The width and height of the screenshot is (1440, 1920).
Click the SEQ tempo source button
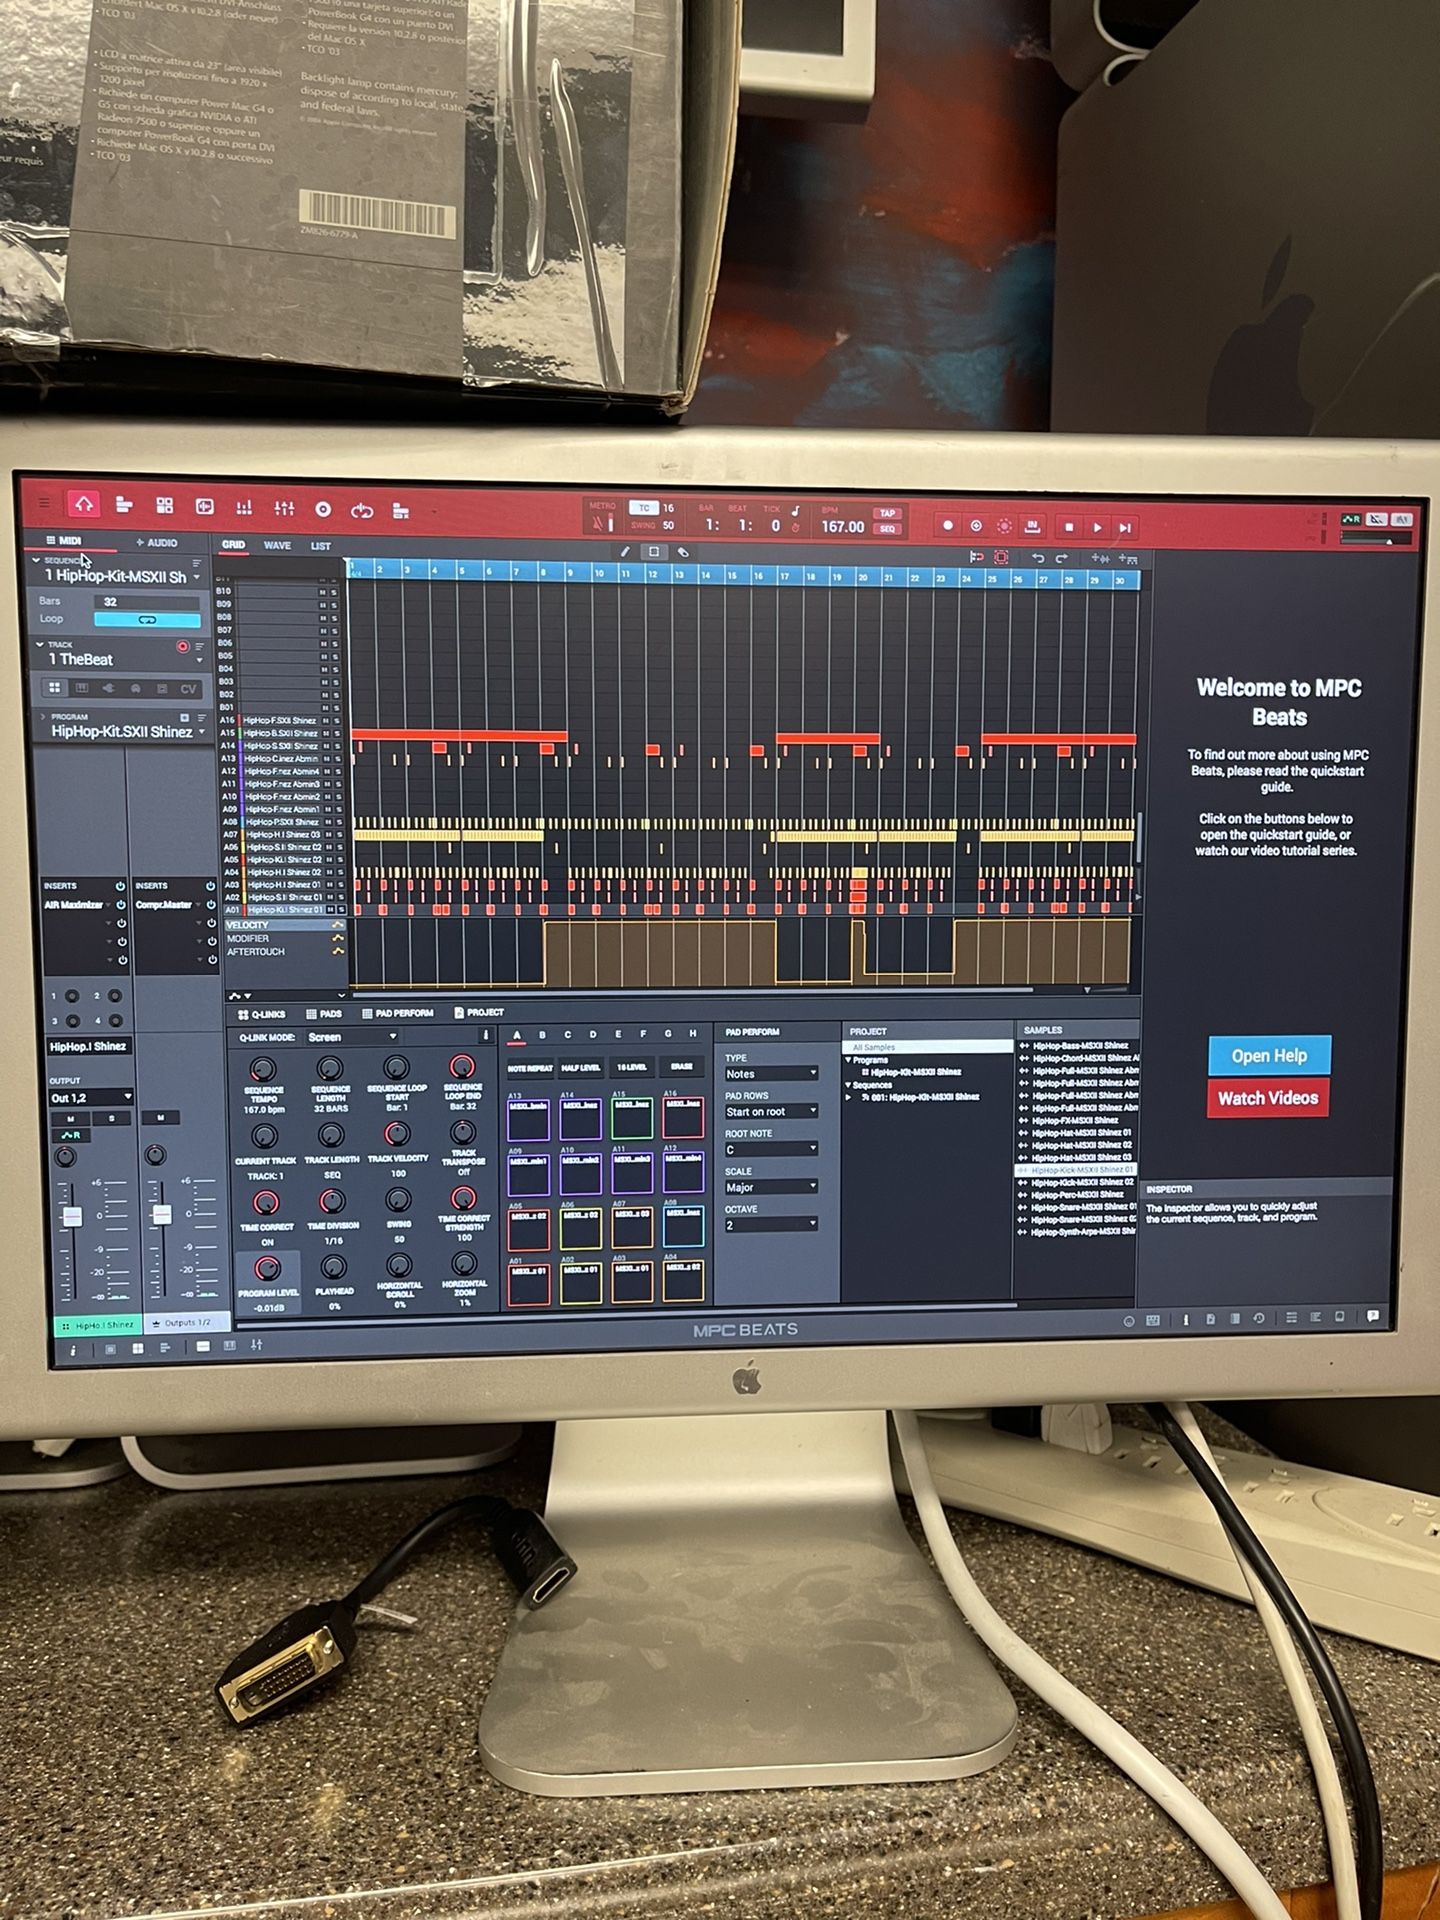(x=887, y=529)
